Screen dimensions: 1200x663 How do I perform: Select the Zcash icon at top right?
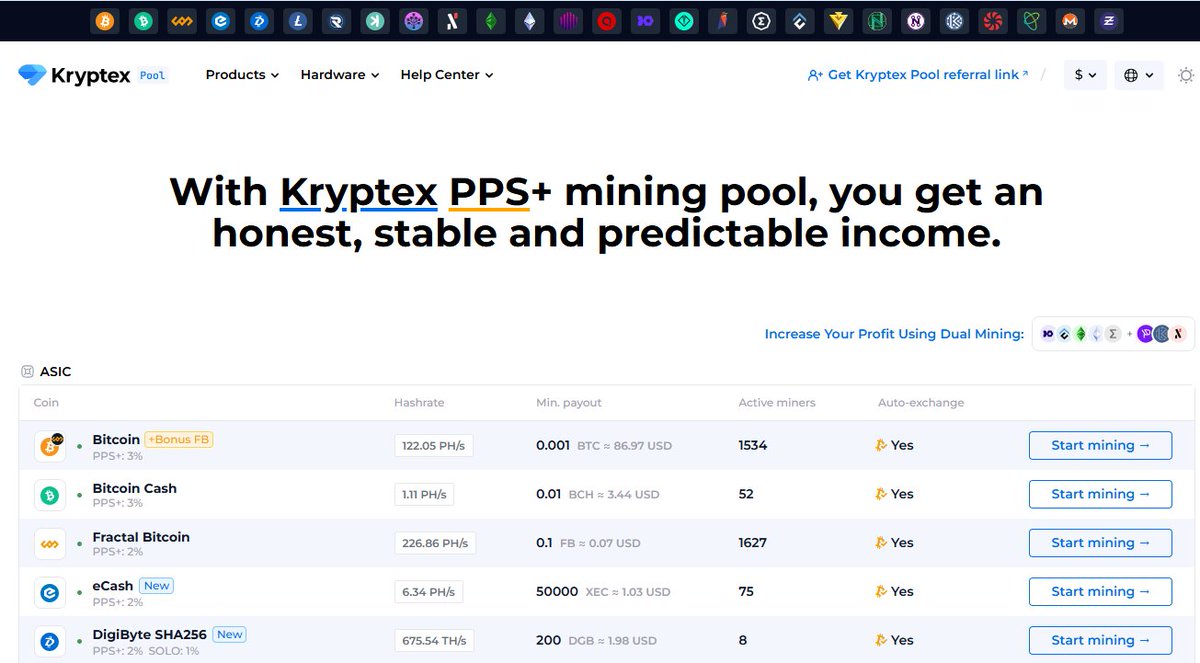pos(1108,20)
